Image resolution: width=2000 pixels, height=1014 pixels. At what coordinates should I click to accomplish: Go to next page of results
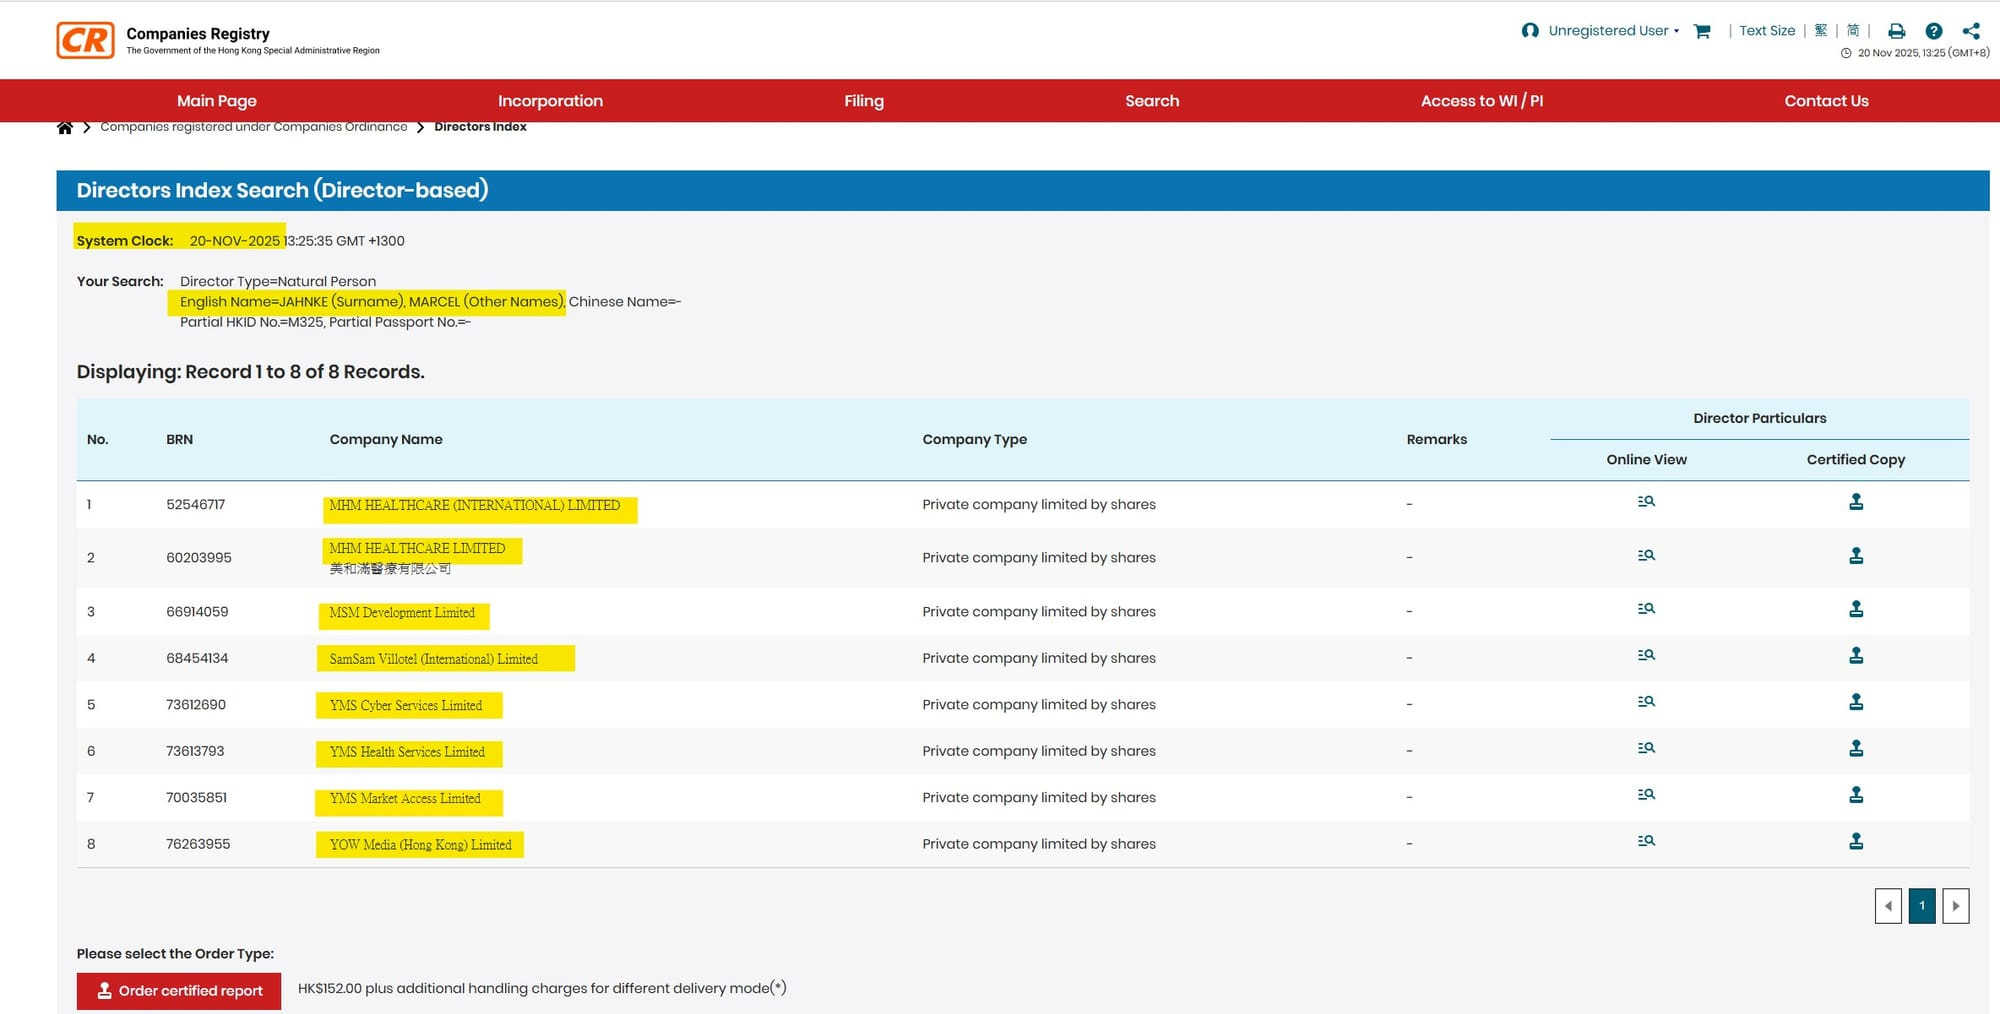tap(1955, 906)
